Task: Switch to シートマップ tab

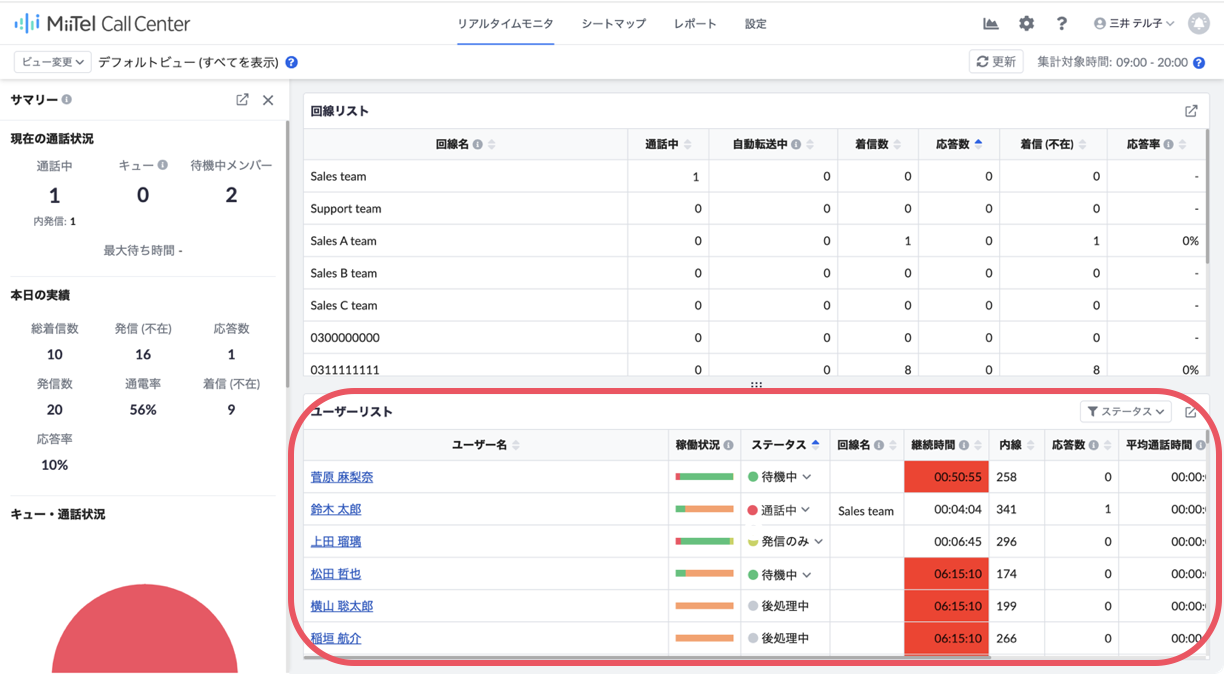Action: (614, 24)
